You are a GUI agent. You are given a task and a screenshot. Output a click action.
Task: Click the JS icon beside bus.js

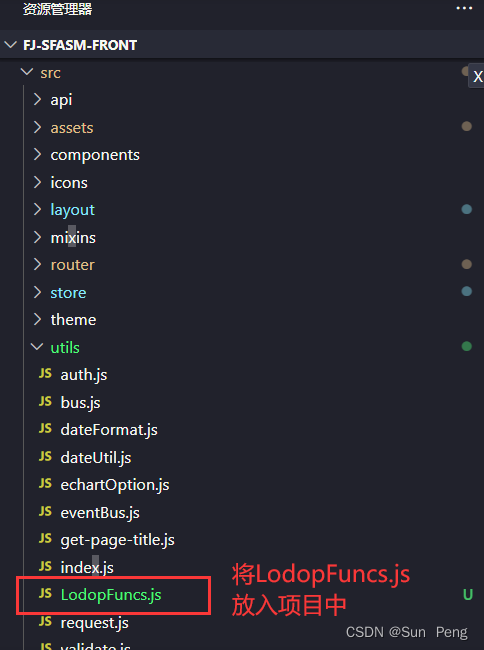point(45,401)
